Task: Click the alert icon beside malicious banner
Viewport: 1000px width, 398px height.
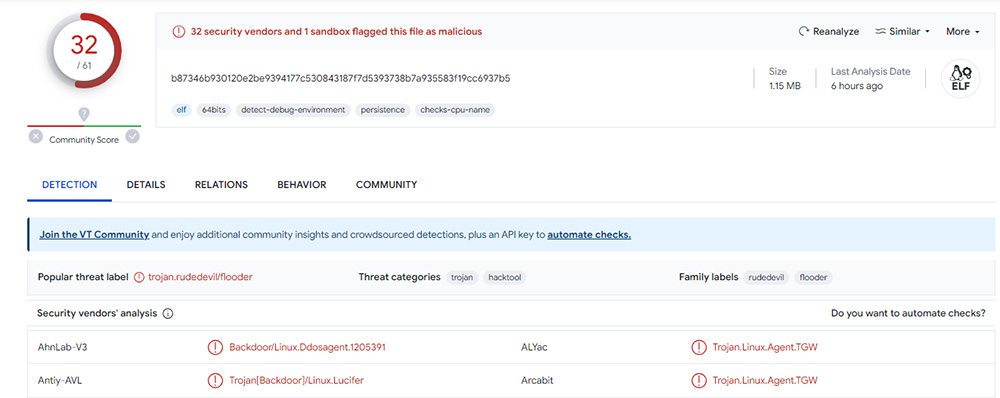Action: pos(179,31)
